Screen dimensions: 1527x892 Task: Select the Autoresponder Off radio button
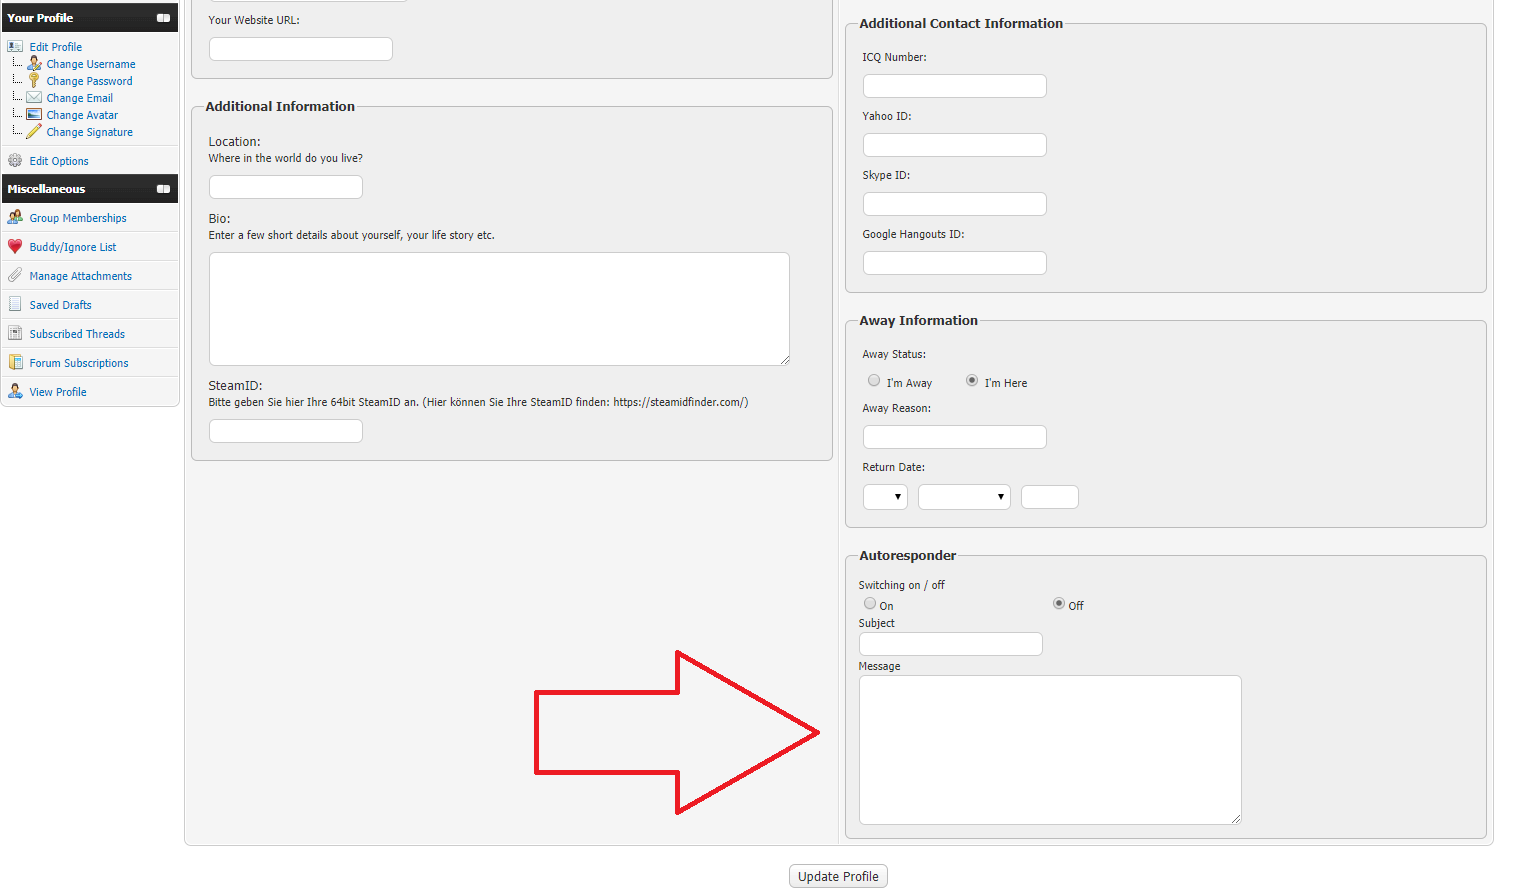tap(1059, 604)
